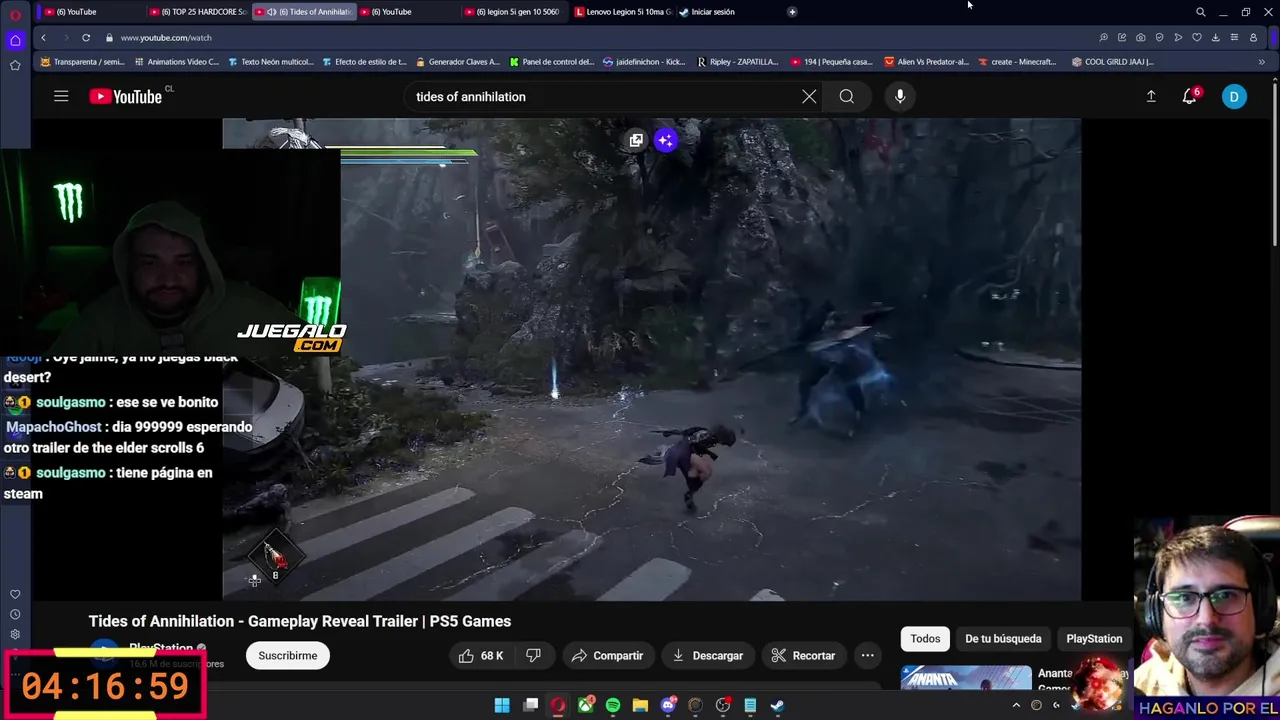Open sidebar heart icon at bottom
Image resolution: width=1280 pixels, height=720 pixels.
click(15, 594)
